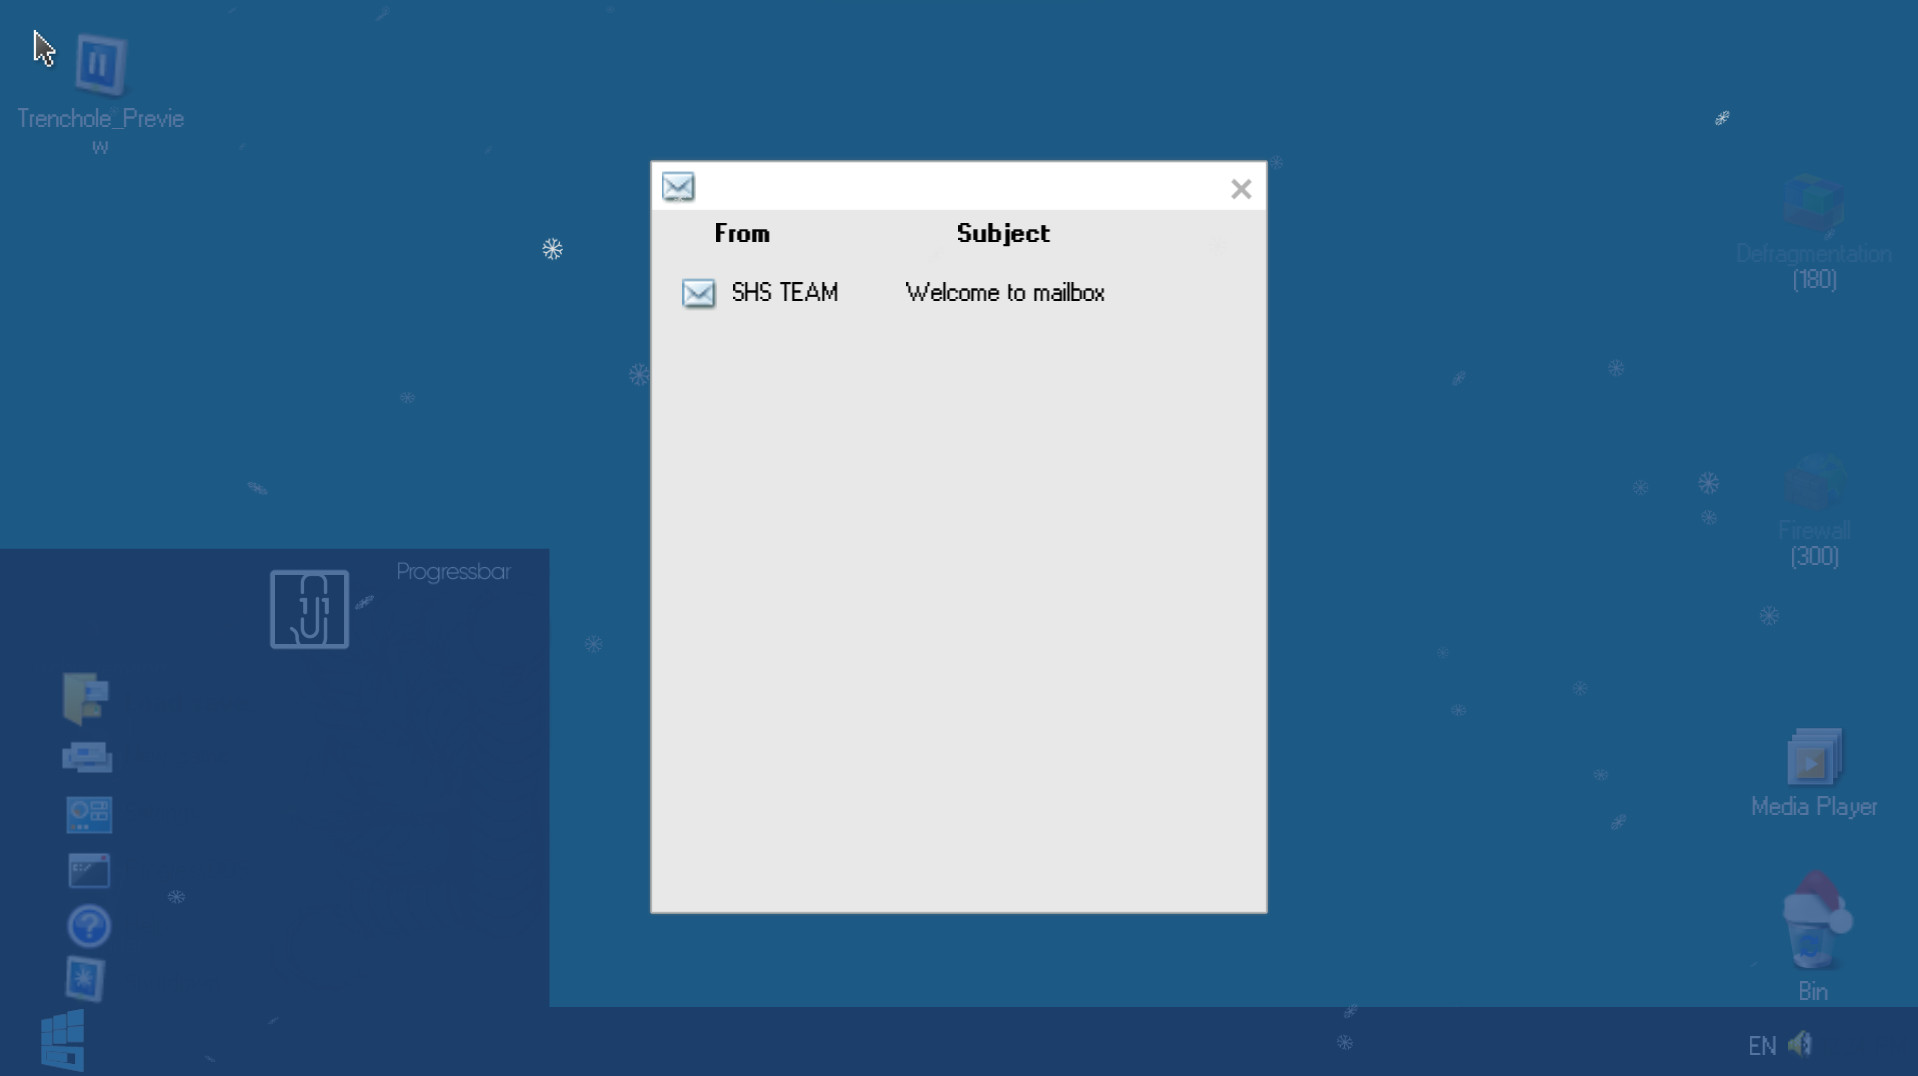Close the mailbox window
This screenshot has height=1076, width=1918.
point(1240,189)
